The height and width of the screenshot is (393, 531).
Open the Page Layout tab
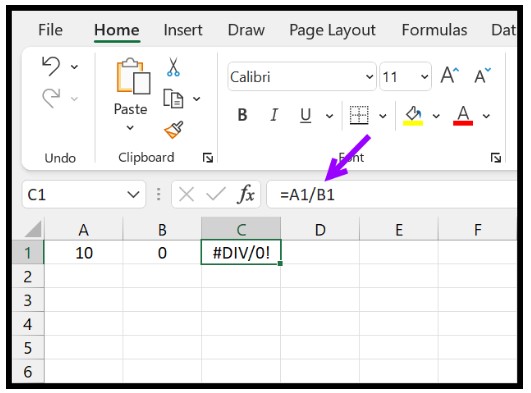[x=332, y=30]
